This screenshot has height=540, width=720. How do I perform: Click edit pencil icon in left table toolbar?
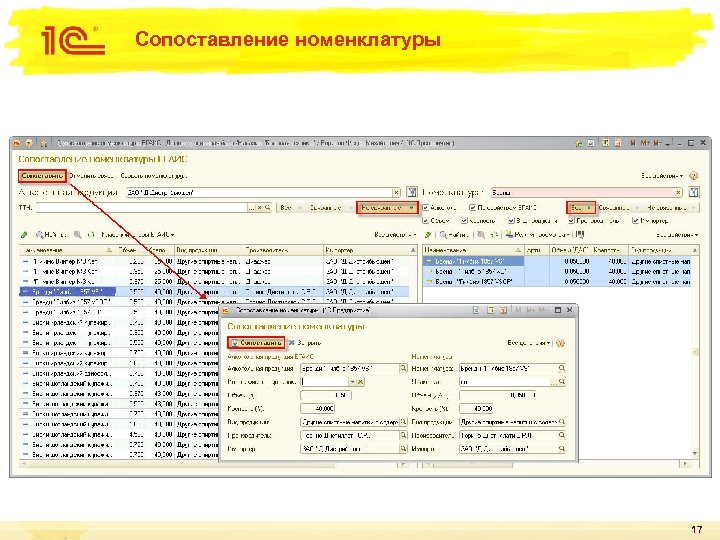coord(24,235)
